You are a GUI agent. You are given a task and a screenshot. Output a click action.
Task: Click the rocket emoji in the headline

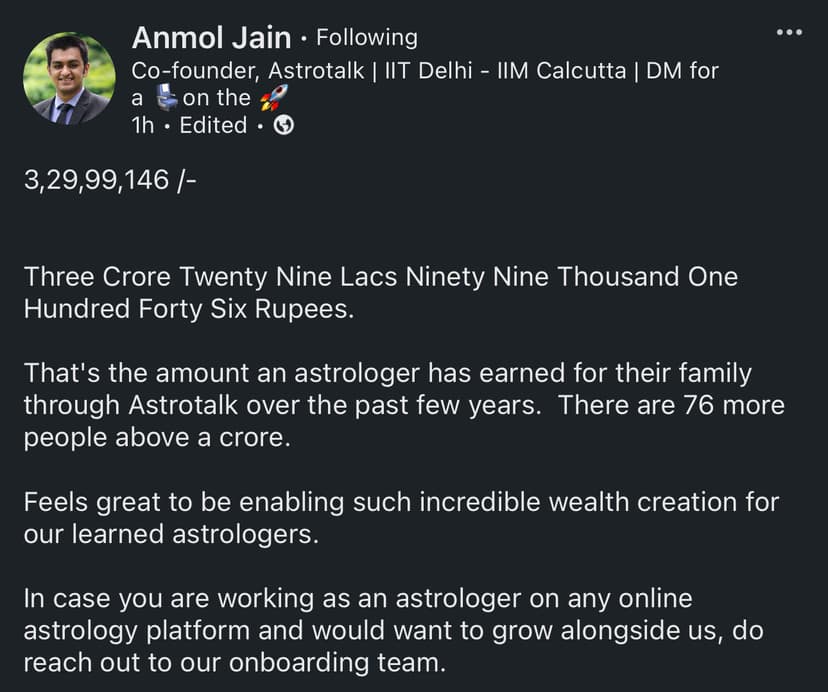pos(273,98)
